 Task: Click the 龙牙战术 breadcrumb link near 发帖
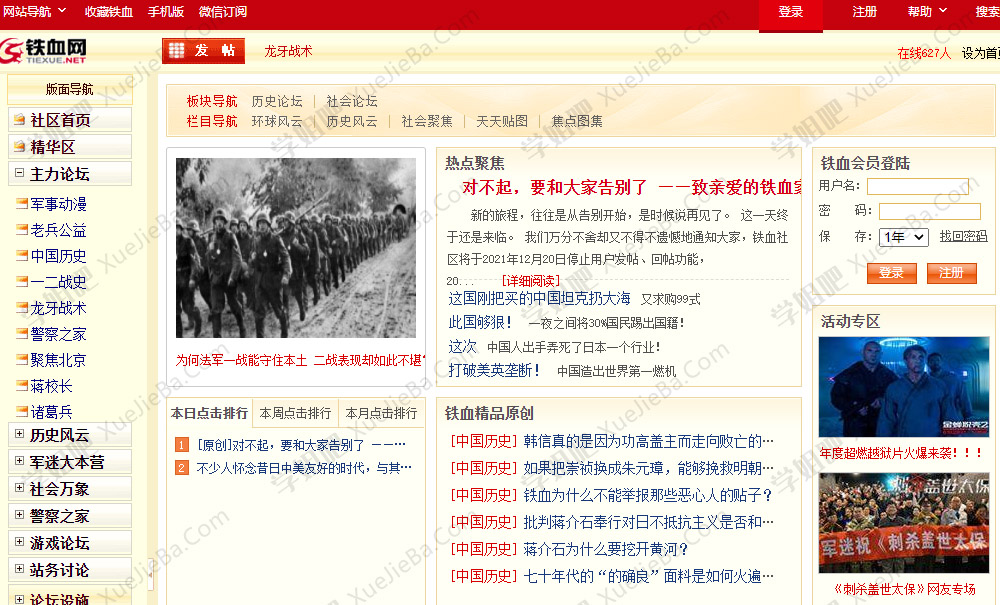point(288,51)
